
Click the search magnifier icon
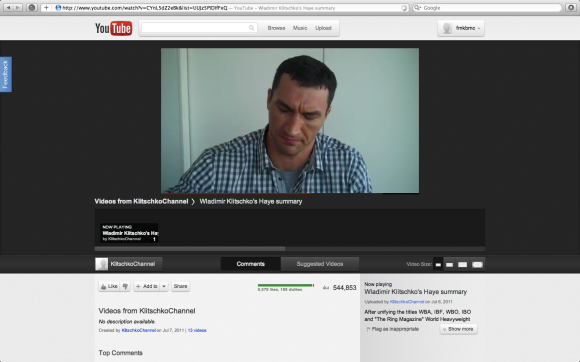tap(252, 28)
